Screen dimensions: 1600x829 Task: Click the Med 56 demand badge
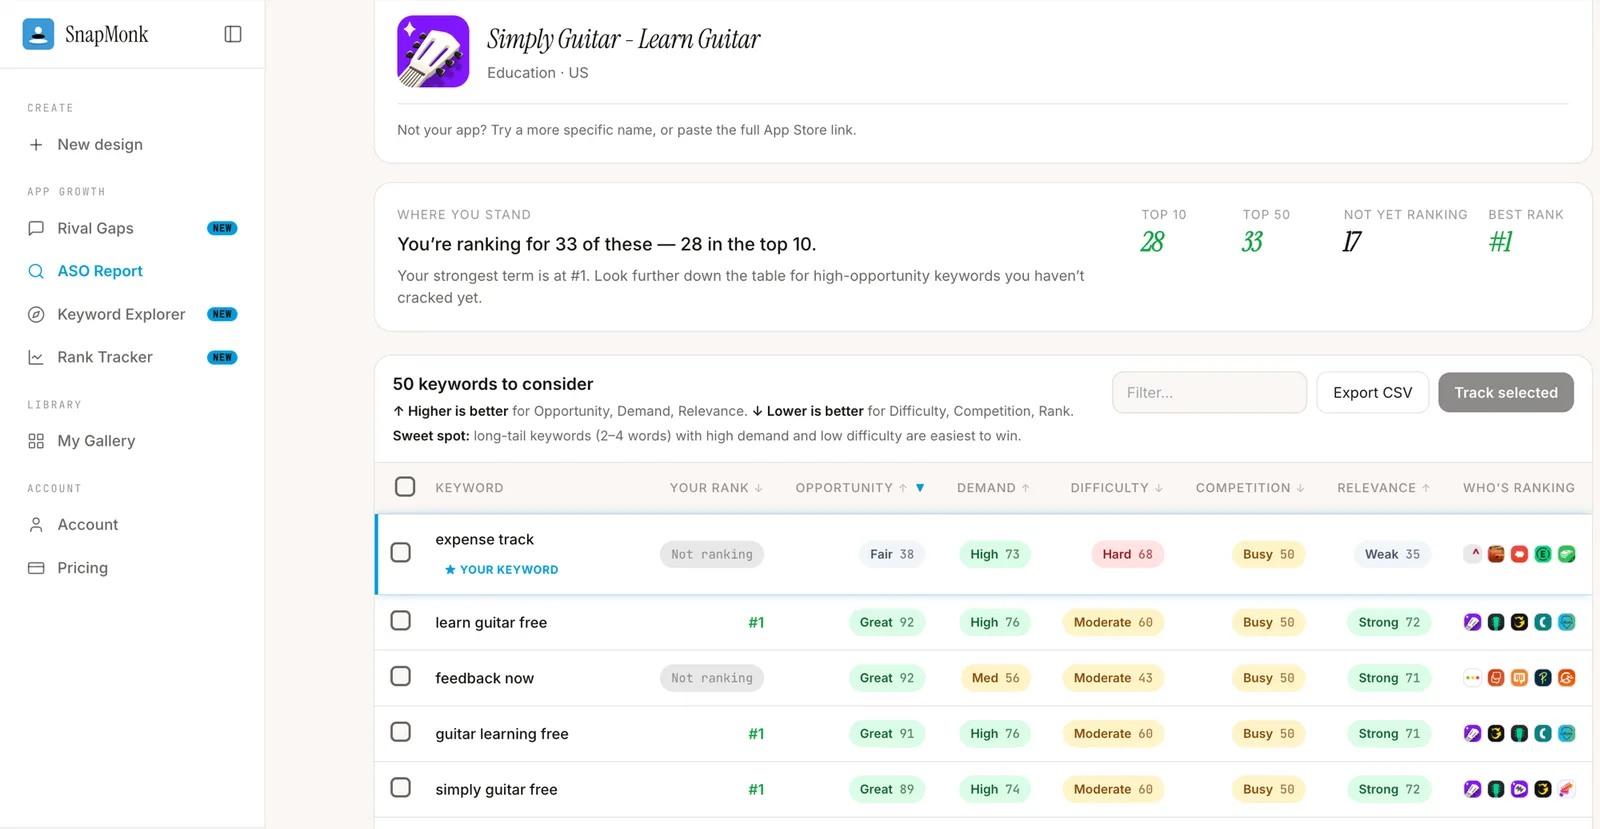click(995, 678)
